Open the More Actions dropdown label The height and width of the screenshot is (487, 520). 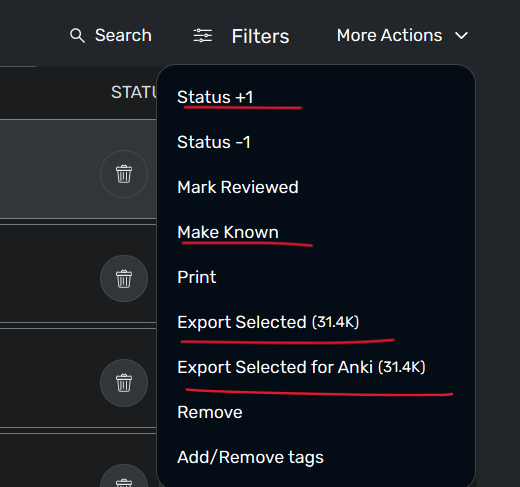click(x=389, y=35)
